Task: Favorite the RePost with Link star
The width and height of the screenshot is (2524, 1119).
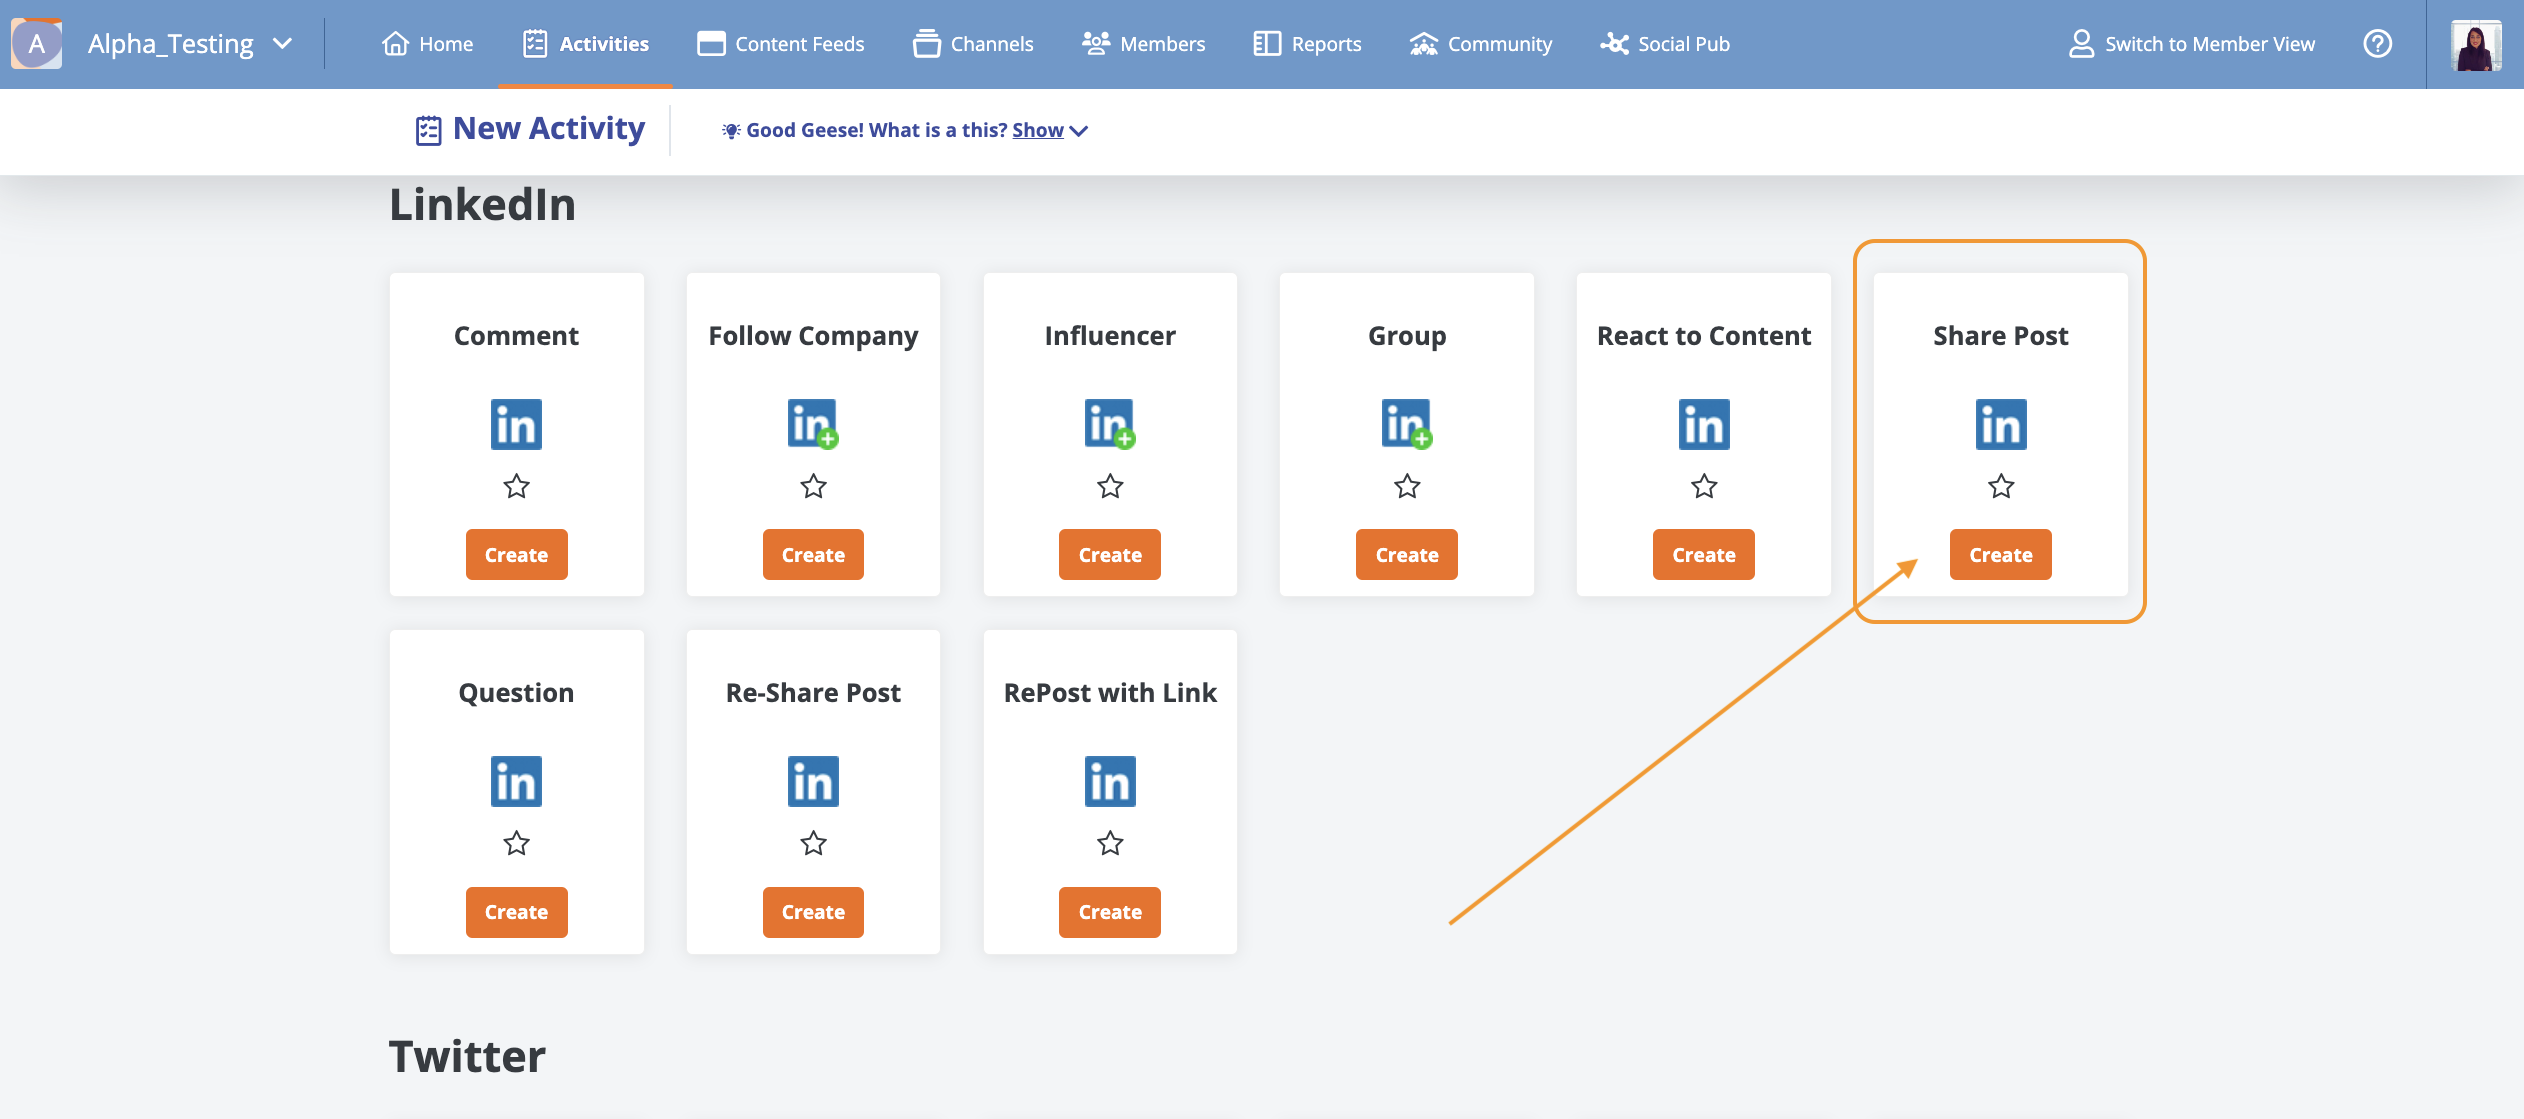Action: (x=1110, y=844)
